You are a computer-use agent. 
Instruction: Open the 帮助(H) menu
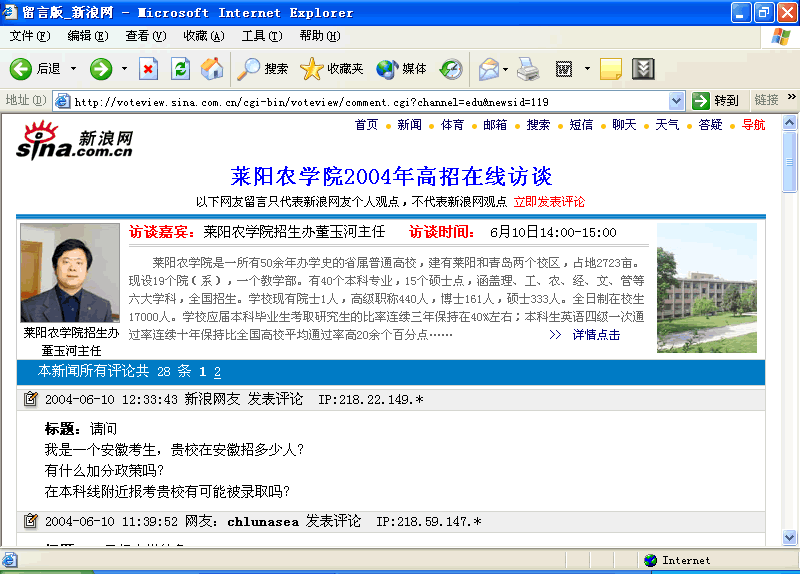pyautogui.click(x=320, y=36)
